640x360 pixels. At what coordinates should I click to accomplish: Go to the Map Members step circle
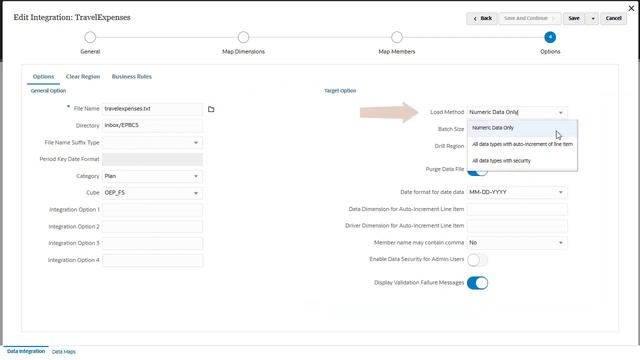[x=397, y=37]
